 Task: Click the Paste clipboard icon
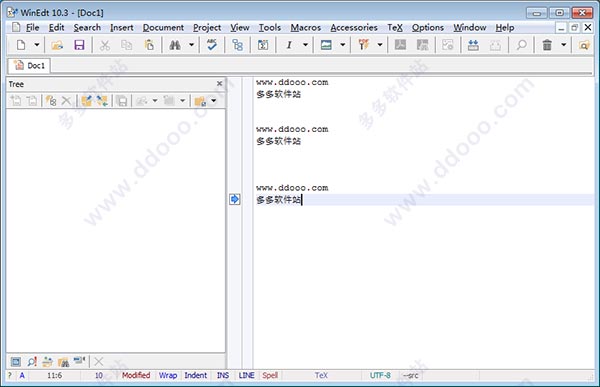coord(149,45)
